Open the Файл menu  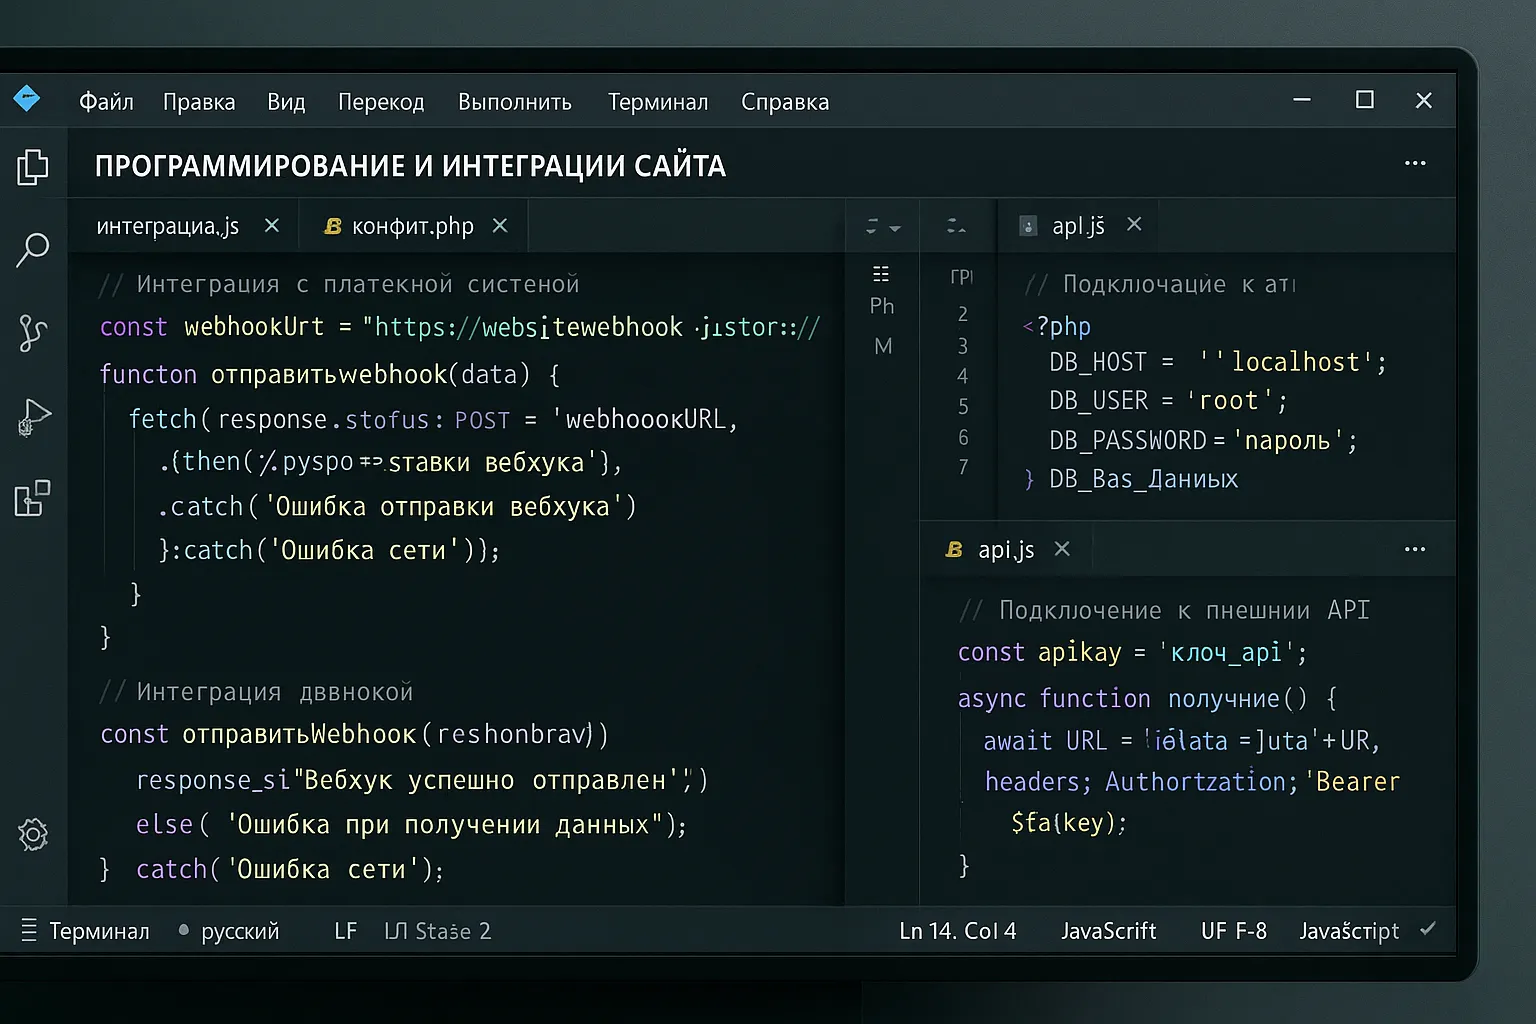[106, 101]
